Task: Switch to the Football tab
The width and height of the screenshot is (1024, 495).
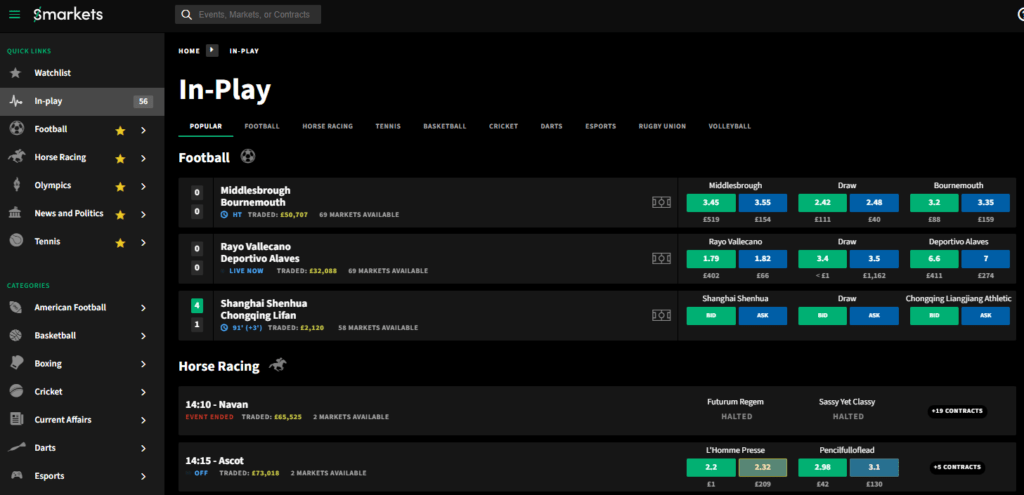Action: point(262,126)
